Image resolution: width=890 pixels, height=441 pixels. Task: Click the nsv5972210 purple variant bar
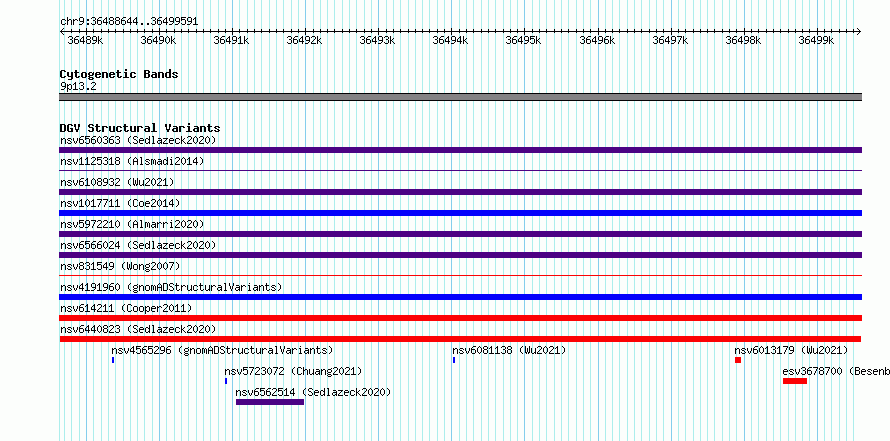click(460, 234)
